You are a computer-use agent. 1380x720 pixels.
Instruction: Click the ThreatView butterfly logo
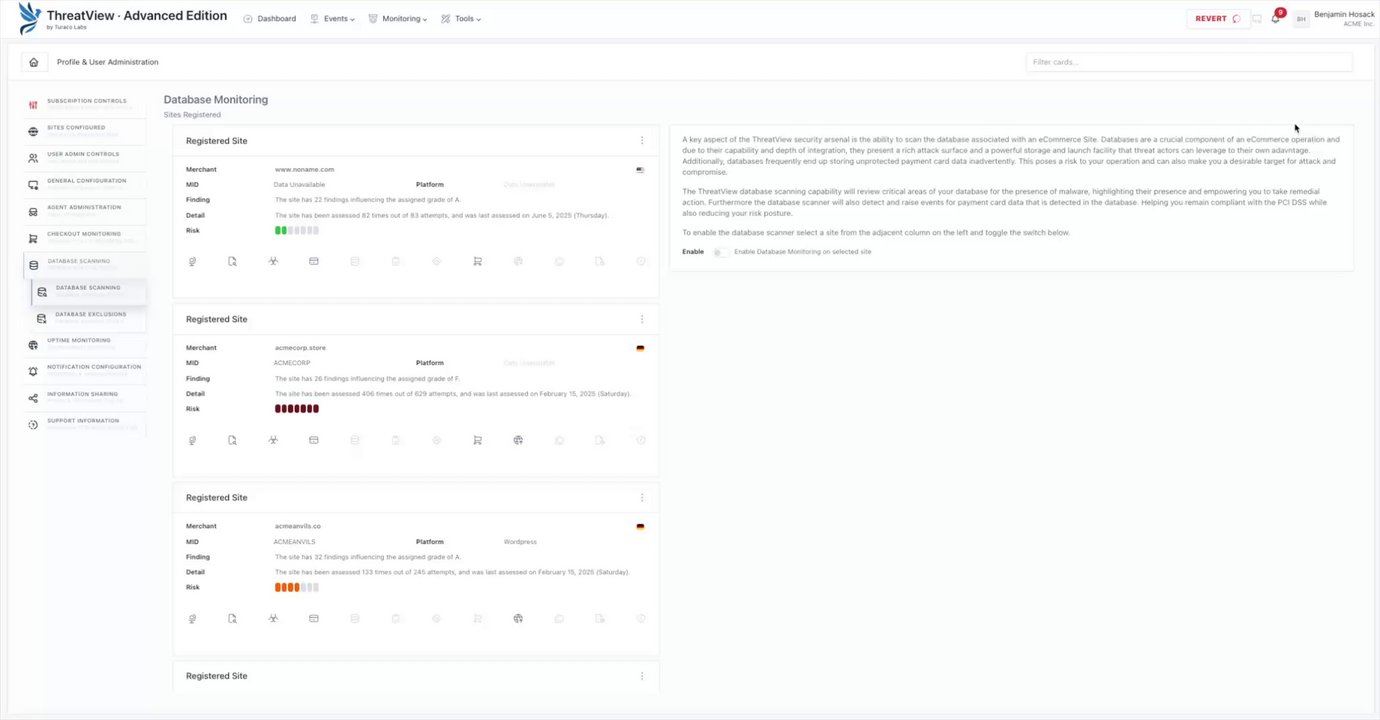[x=30, y=17]
